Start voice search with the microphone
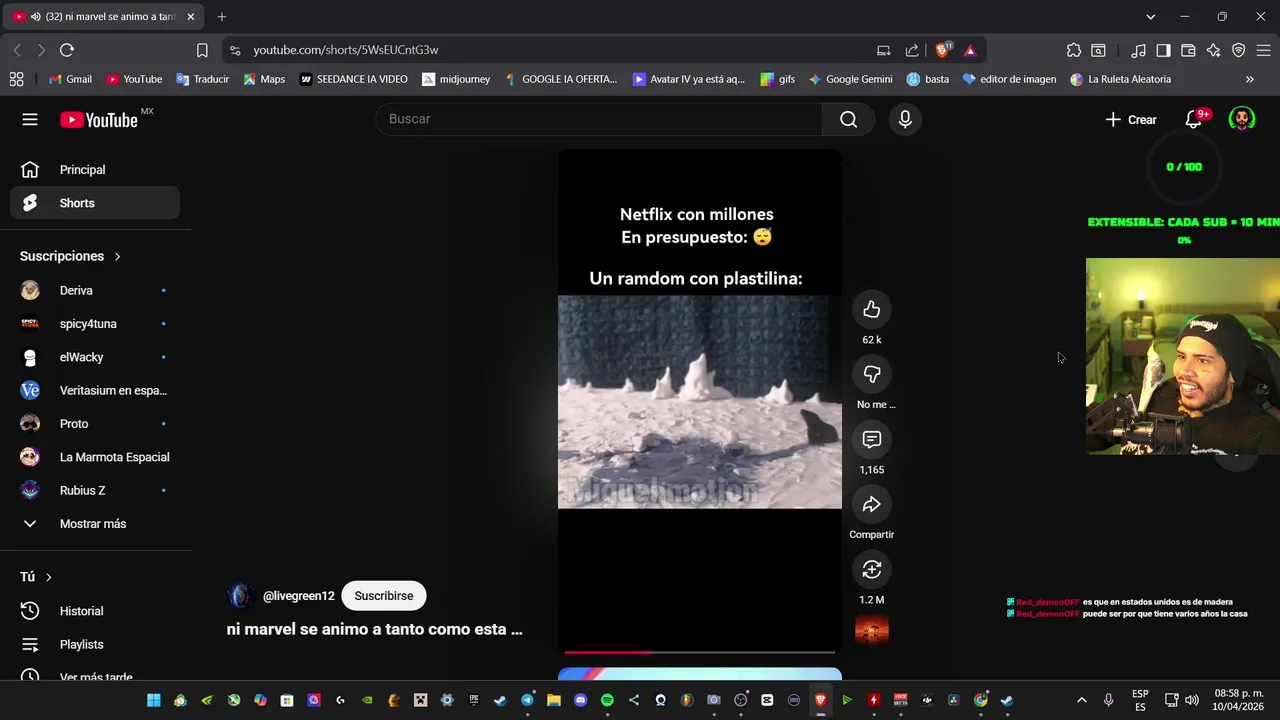Image resolution: width=1280 pixels, height=720 pixels. [x=905, y=120]
